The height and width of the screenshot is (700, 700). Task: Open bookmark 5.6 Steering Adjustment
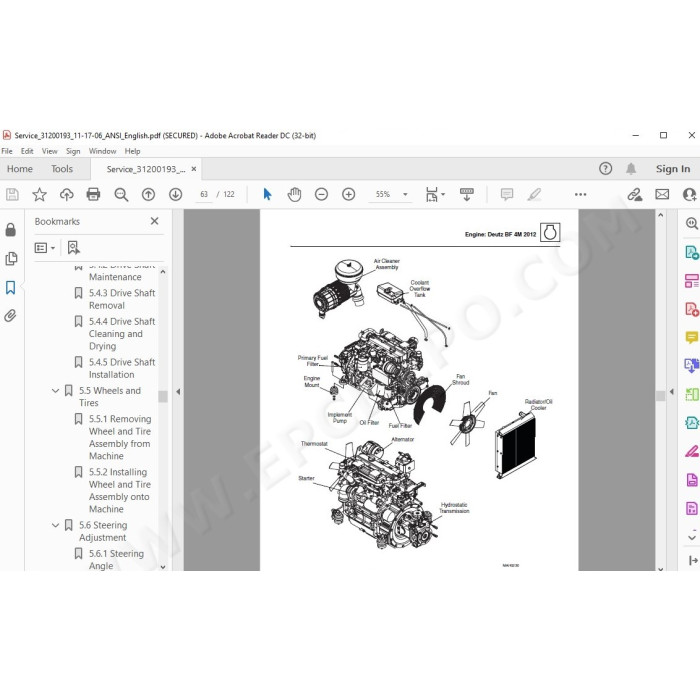[103, 531]
